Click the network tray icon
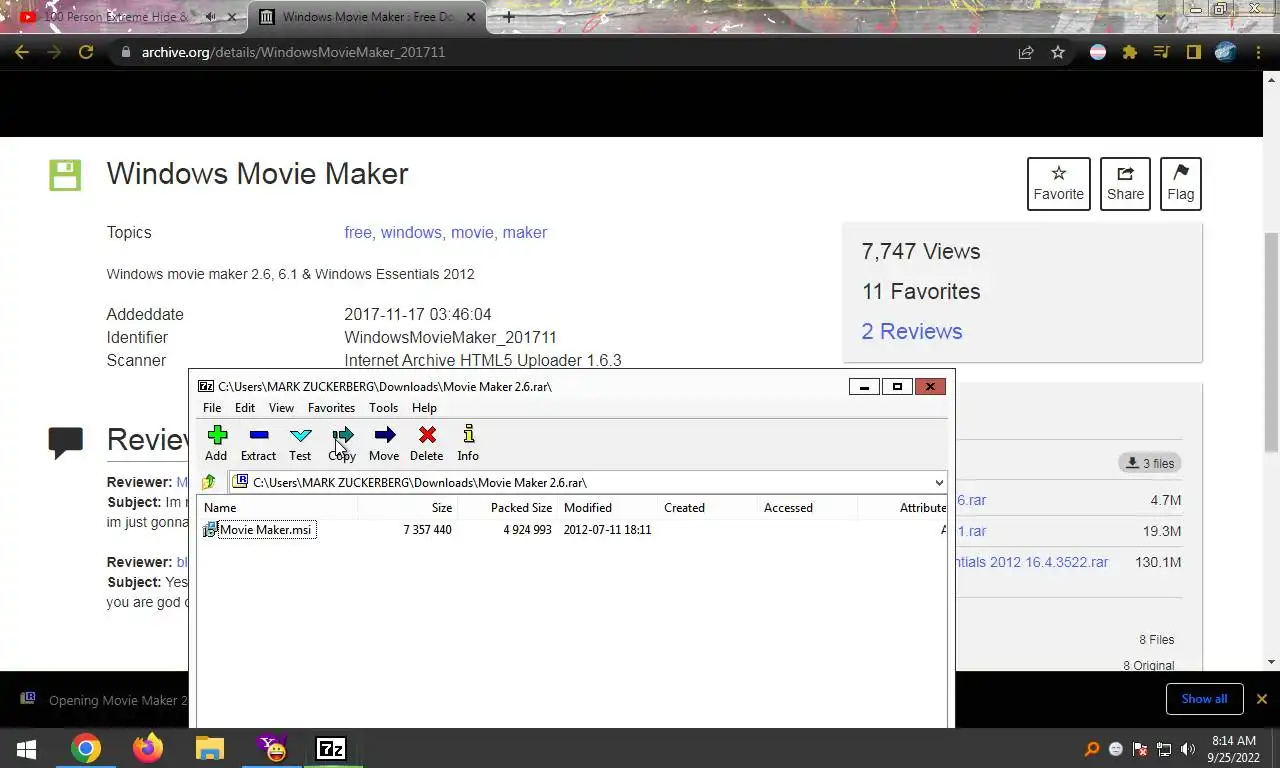The width and height of the screenshot is (1280, 768). click(1164, 749)
